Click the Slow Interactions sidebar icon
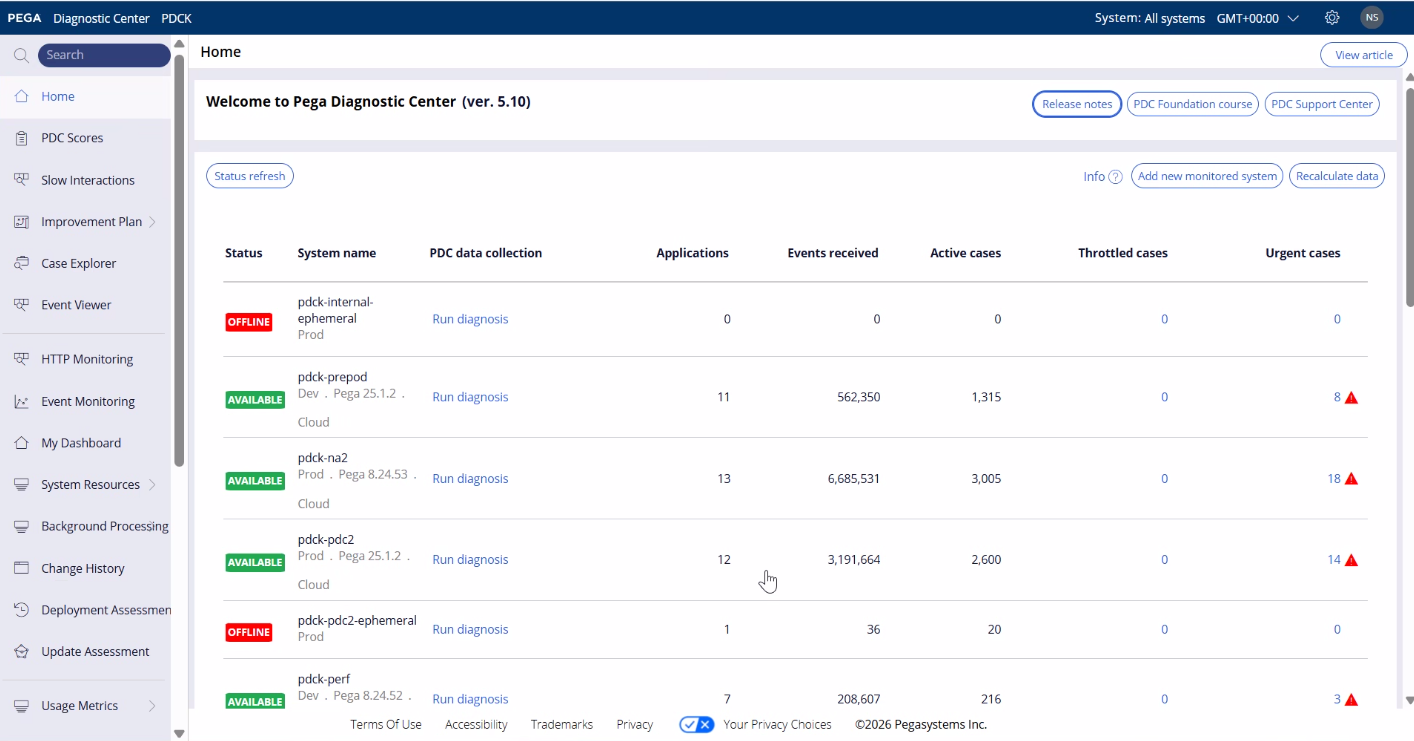This screenshot has height=741, width=1414. pos(21,180)
